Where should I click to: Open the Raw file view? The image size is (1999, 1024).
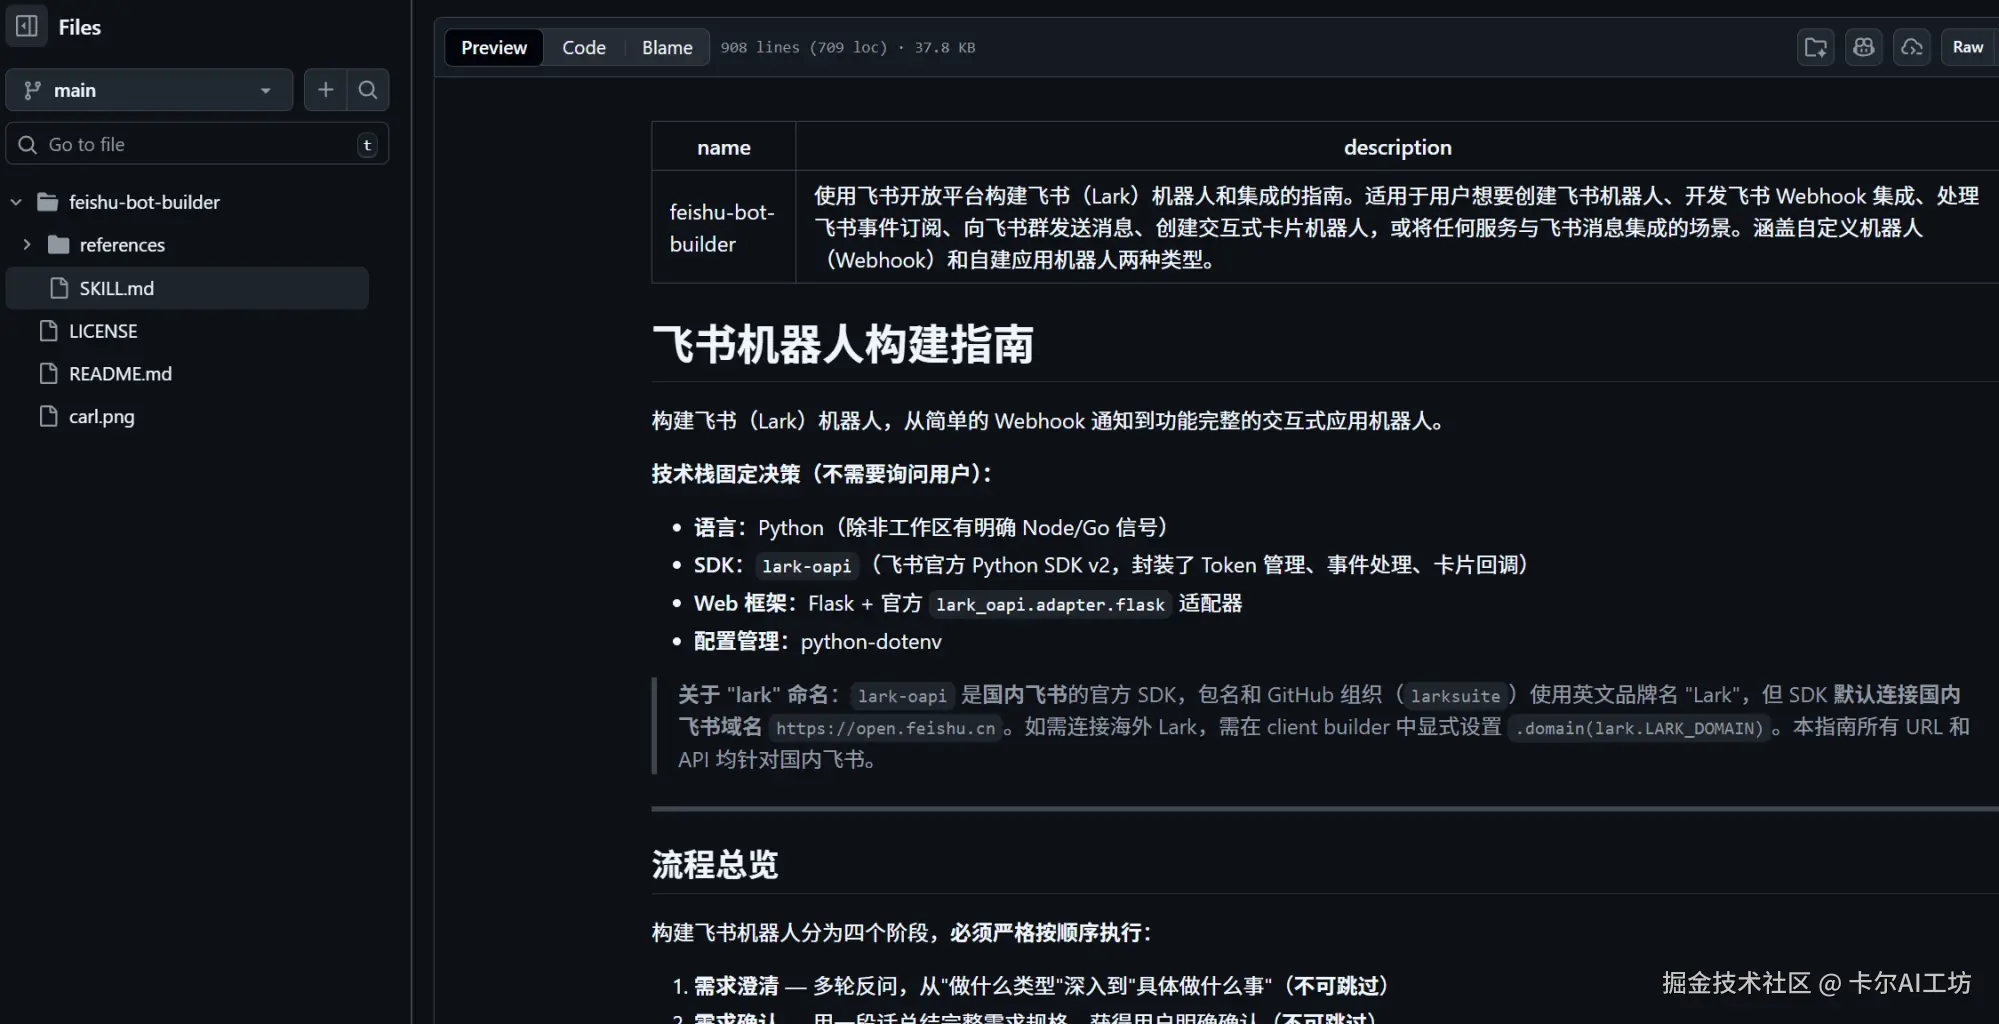[1967, 47]
